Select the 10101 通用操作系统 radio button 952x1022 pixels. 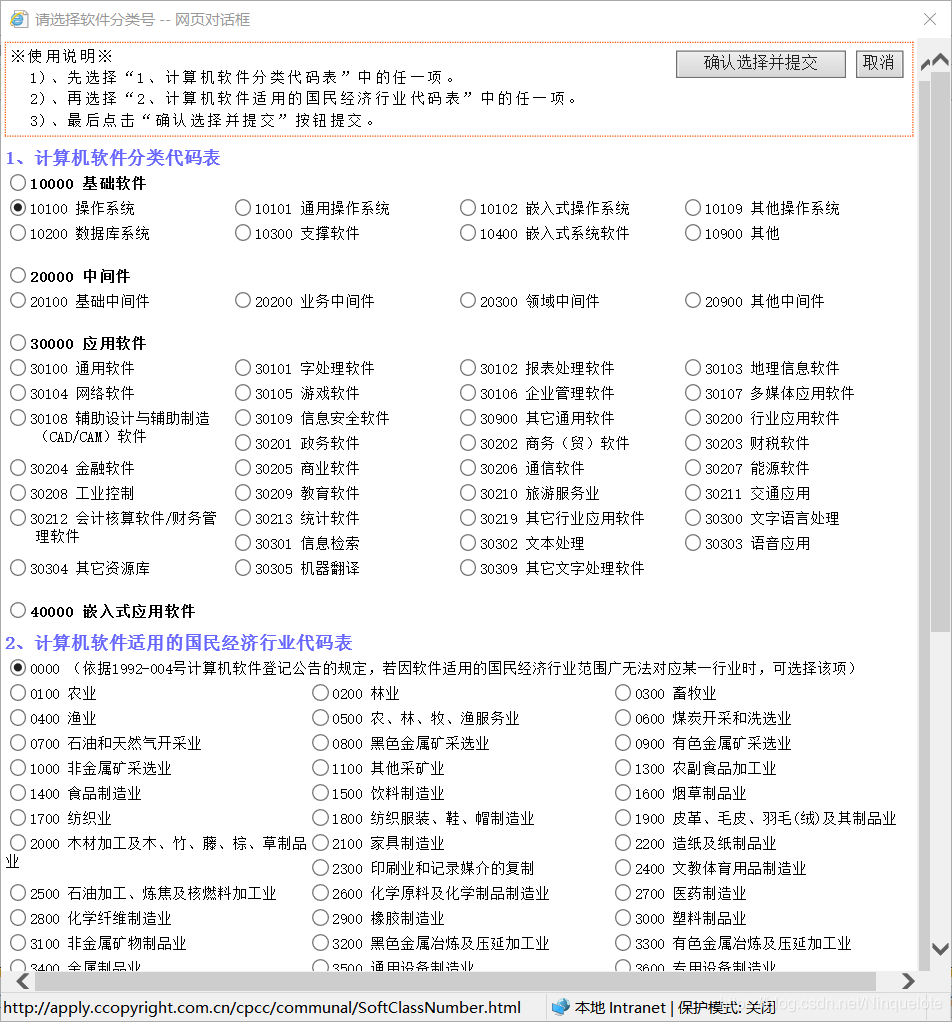point(242,208)
